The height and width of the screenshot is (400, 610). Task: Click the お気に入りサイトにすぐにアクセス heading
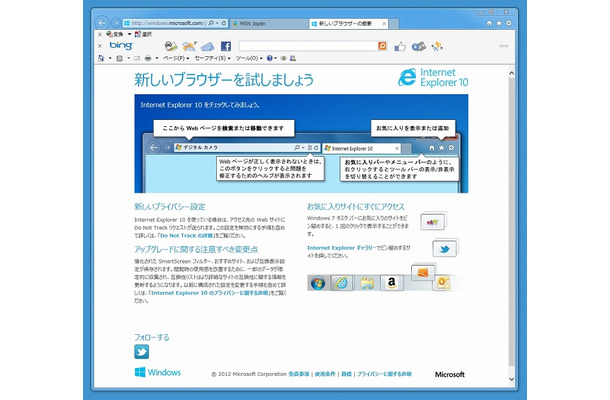click(x=356, y=207)
